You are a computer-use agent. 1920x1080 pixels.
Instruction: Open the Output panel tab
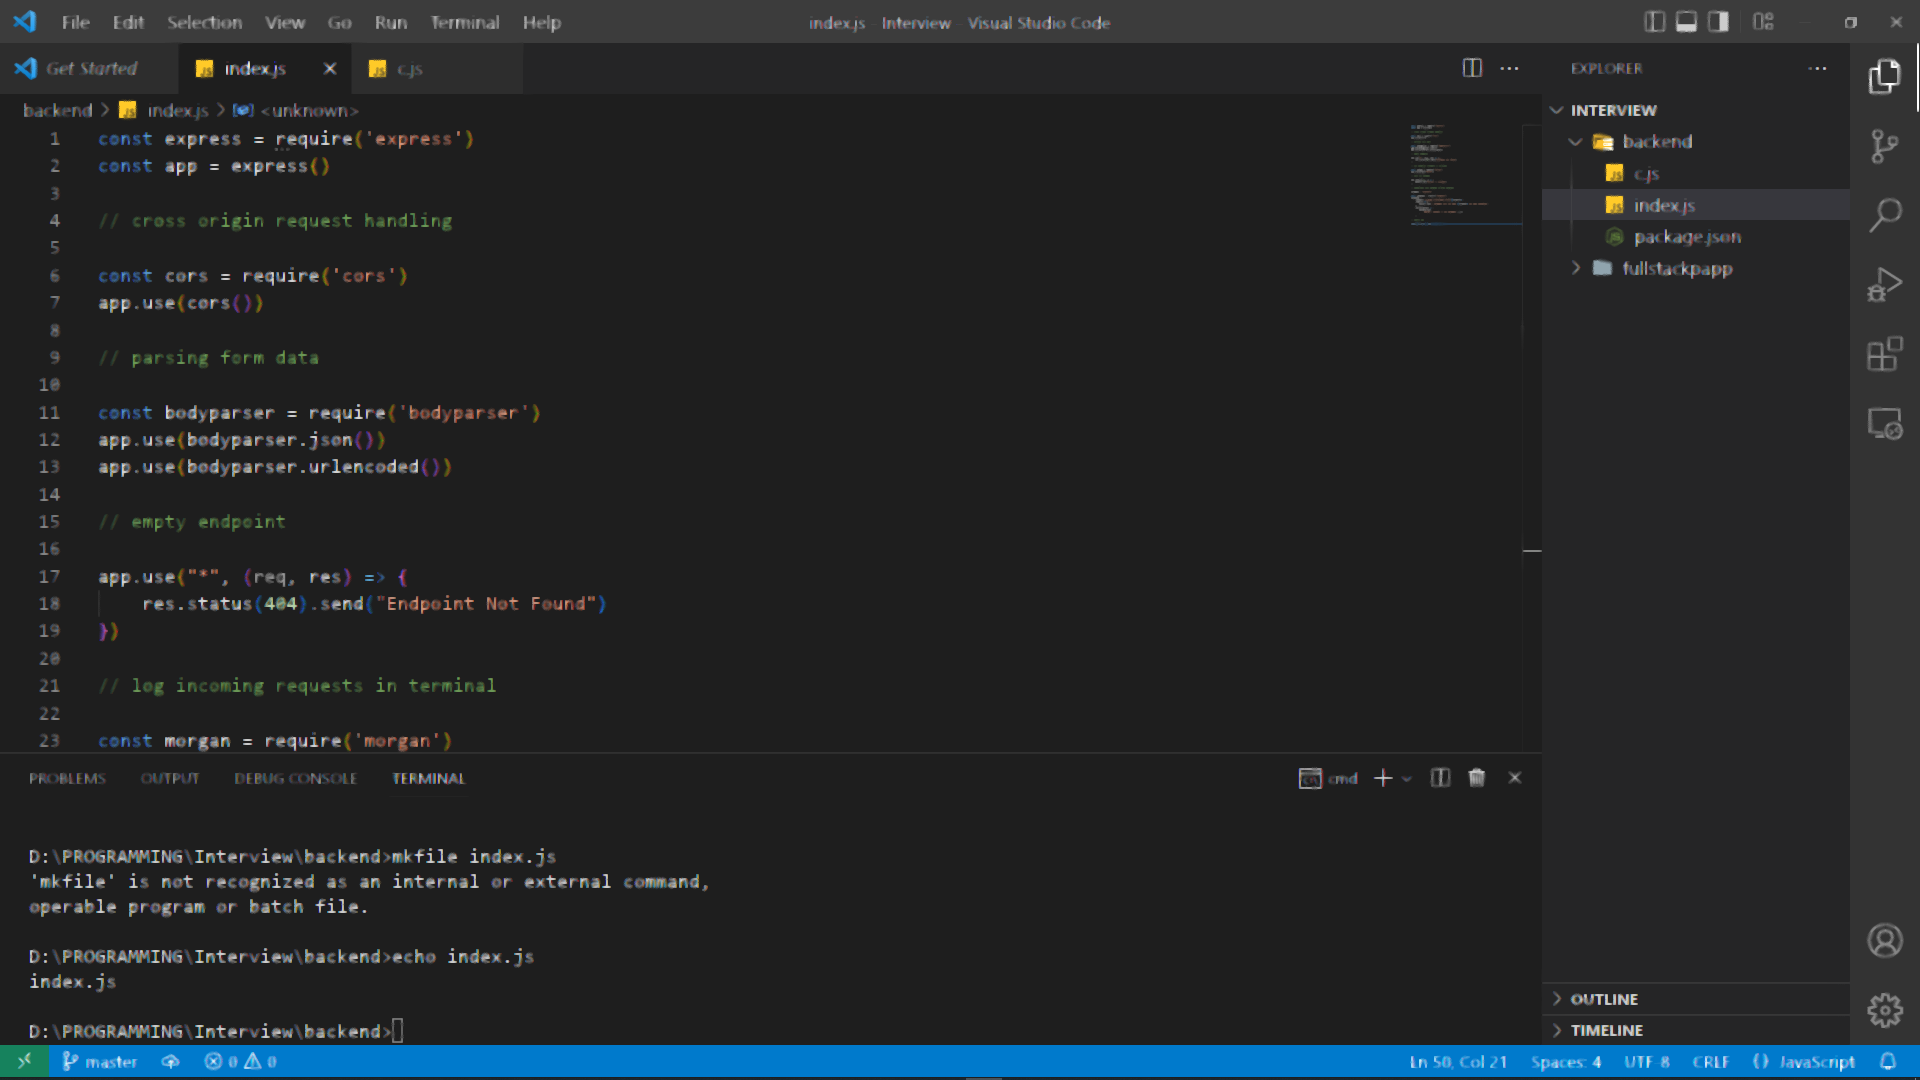click(x=170, y=778)
